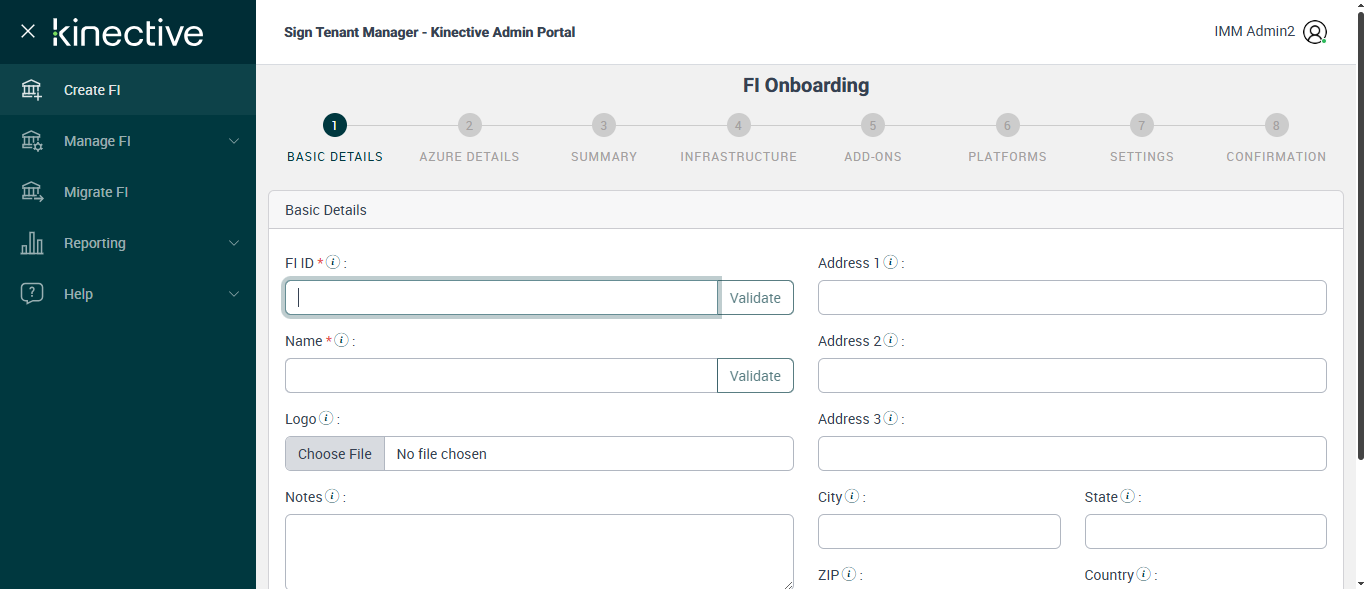The height and width of the screenshot is (589, 1366).
Task: Close the sidebar with X icon
Action: (x=28, y=31)
